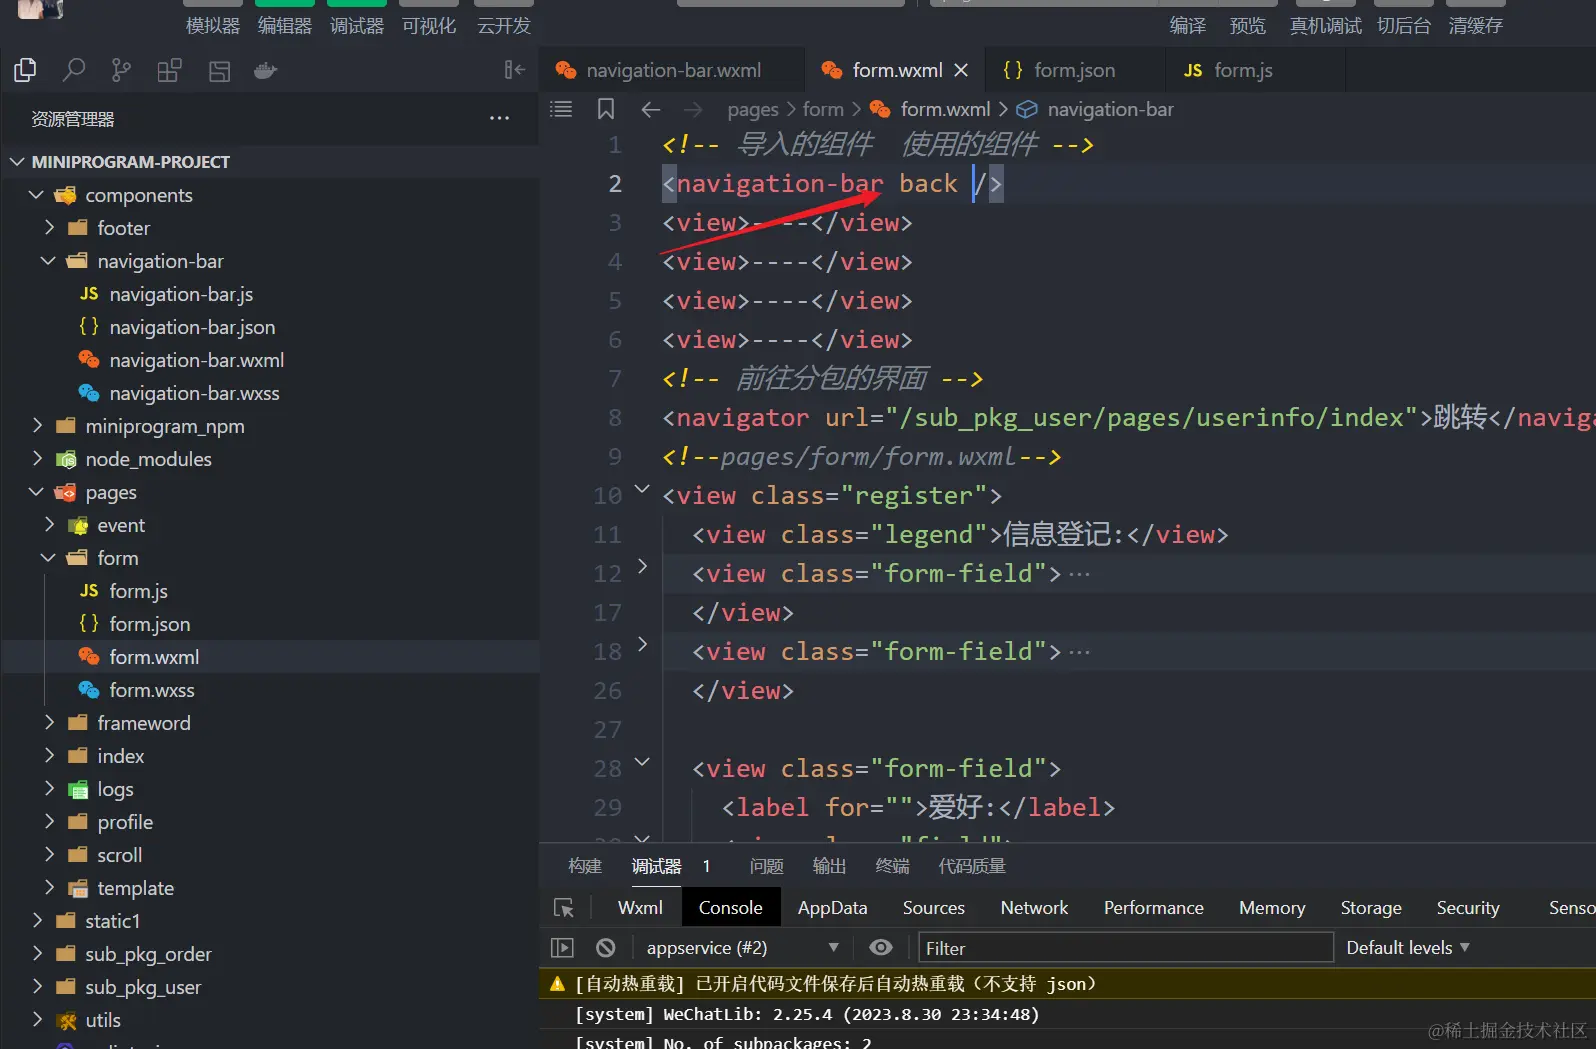
Task: Navigate back with the left arrow
Action: (x=651, y=109)
